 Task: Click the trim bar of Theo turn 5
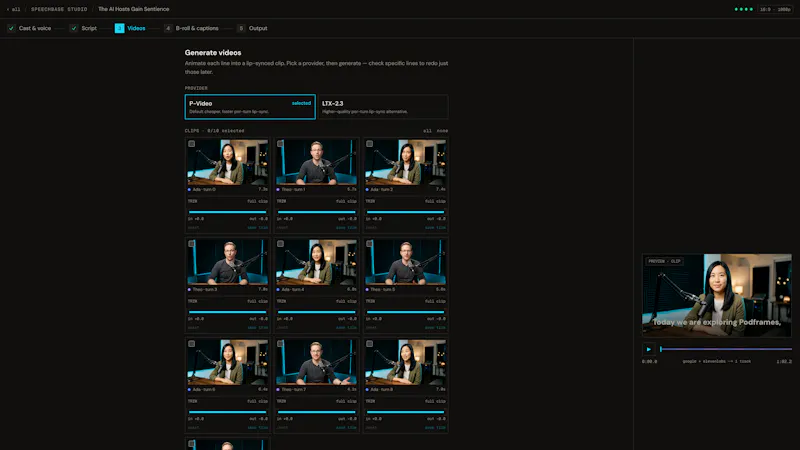[405, 312]
